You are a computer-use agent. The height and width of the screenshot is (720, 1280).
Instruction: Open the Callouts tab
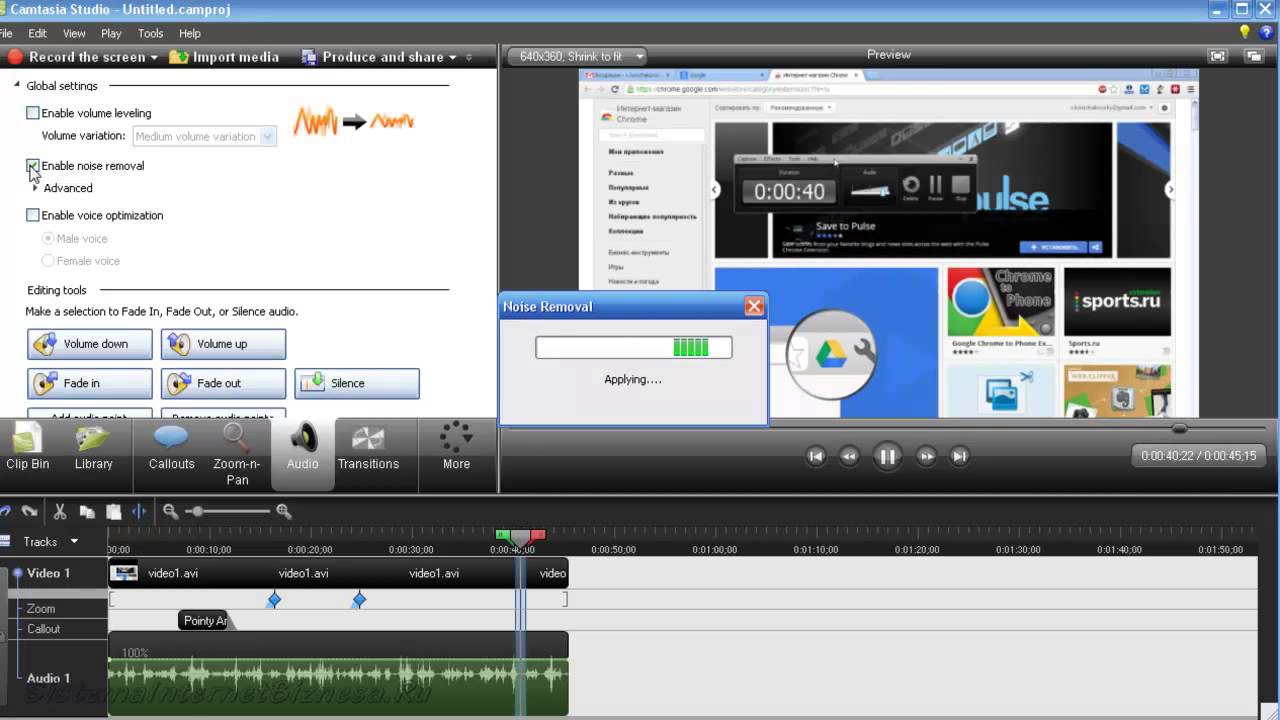pyautogui.click(x=171, y=448)
